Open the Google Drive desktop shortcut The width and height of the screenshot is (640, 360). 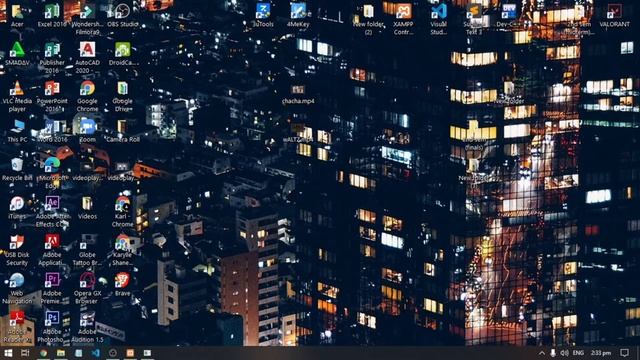122,96
